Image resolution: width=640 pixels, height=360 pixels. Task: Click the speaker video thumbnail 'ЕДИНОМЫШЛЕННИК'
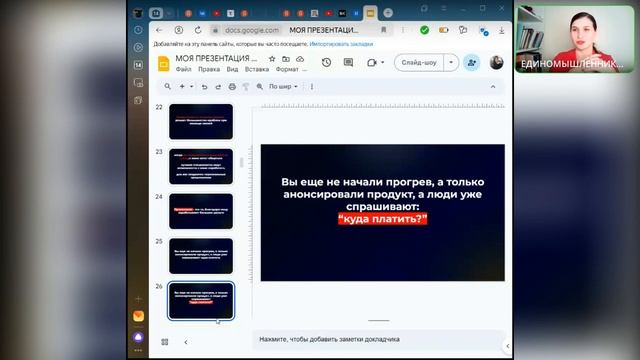(575, 40)
